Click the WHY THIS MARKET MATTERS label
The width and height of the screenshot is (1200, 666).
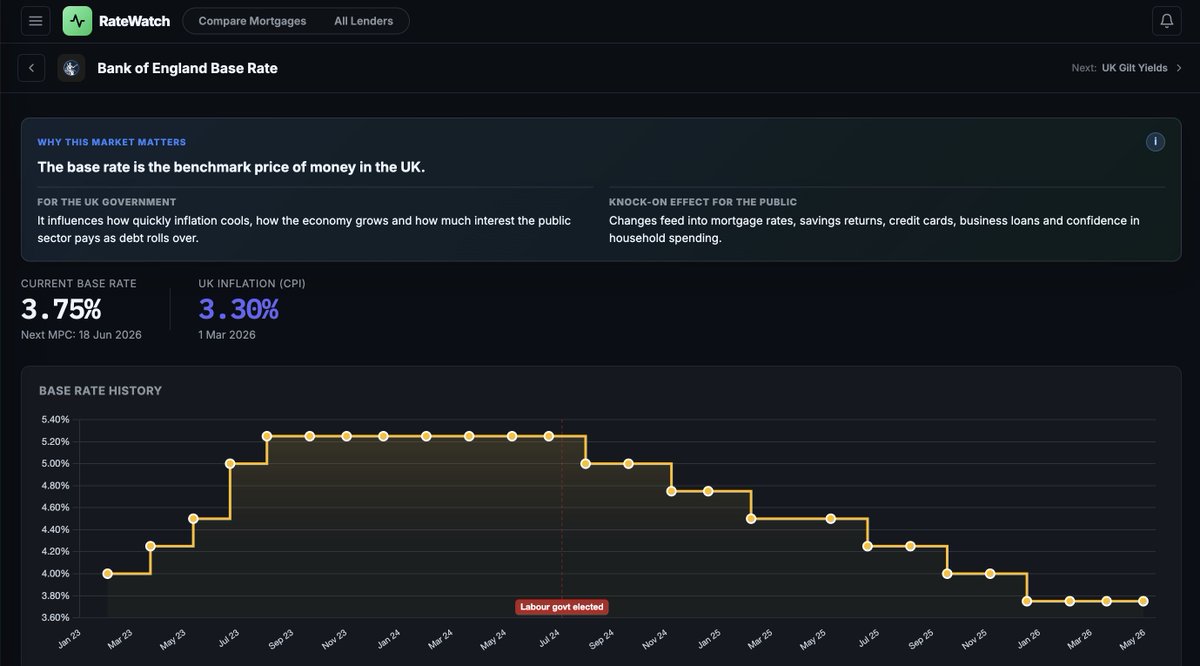click(x=112, y=142)
